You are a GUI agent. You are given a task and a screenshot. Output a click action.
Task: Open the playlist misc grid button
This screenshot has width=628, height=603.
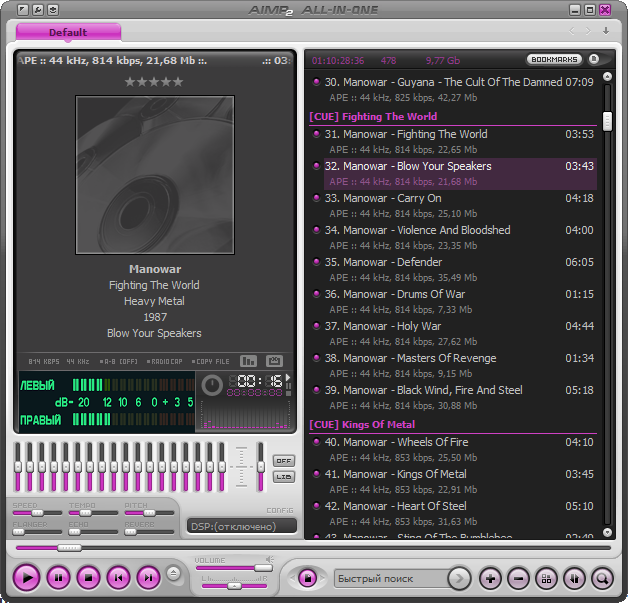click(546, 579)
